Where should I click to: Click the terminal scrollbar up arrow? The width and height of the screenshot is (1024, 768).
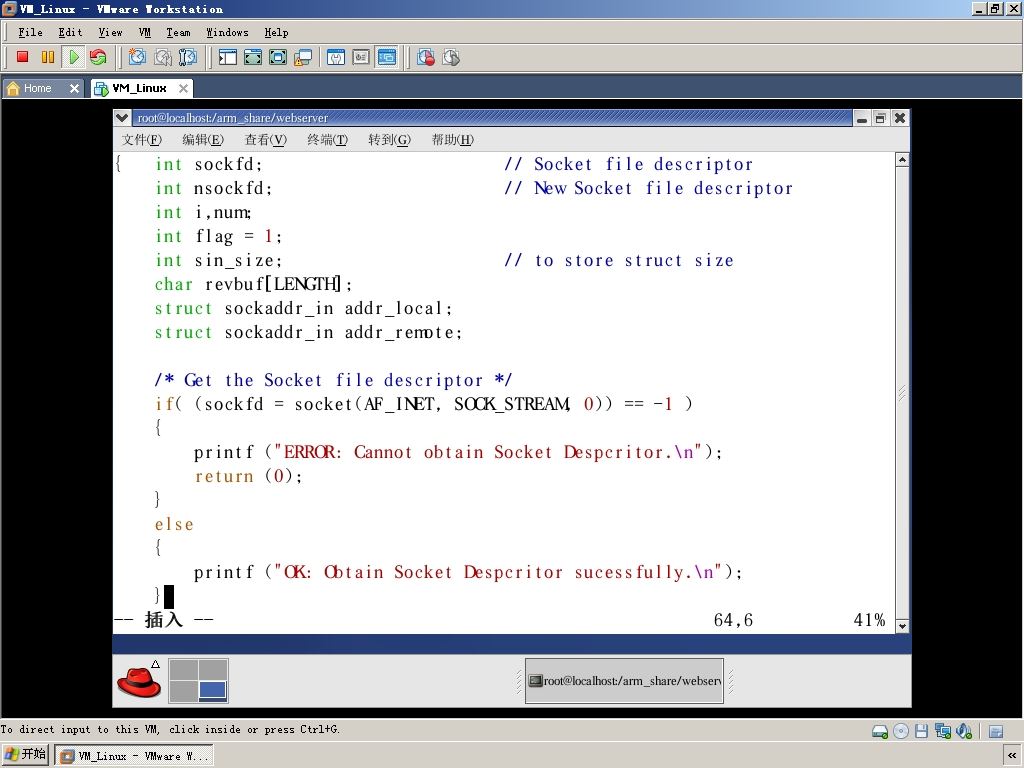pyautogui.click(x=902, y=159)
